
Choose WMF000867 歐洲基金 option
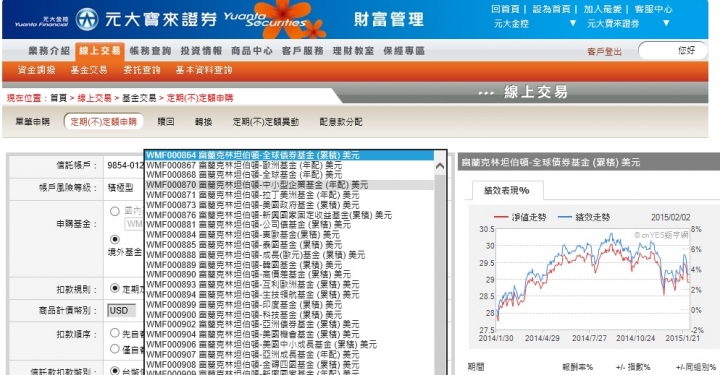click(289, 165)
